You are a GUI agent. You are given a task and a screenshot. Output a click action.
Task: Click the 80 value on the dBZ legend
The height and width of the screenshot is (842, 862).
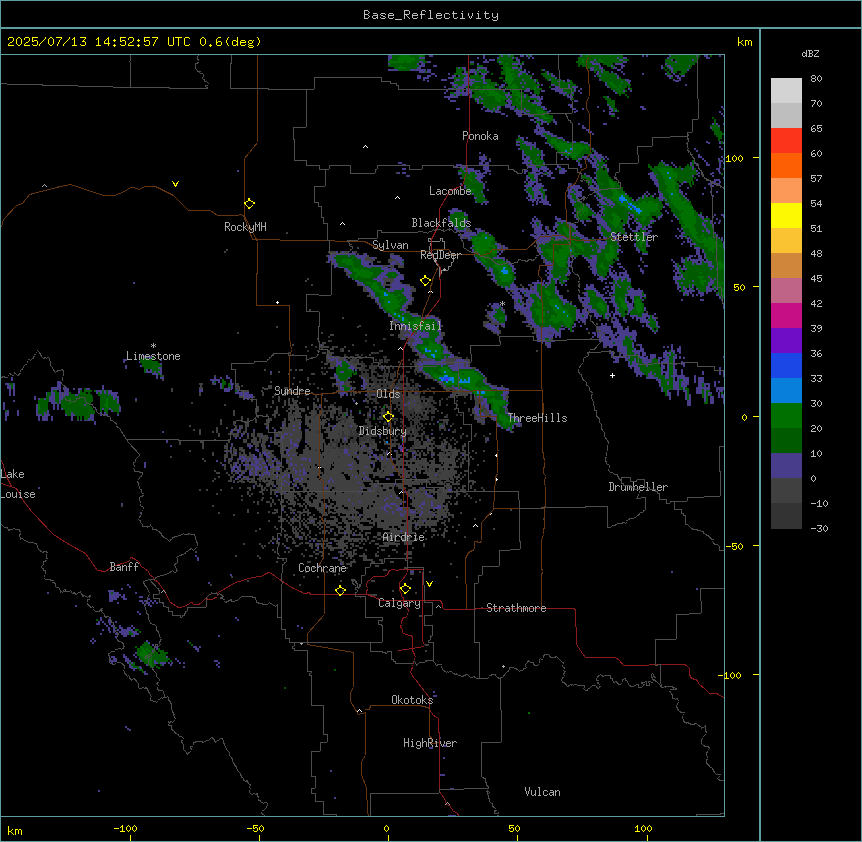816,79
